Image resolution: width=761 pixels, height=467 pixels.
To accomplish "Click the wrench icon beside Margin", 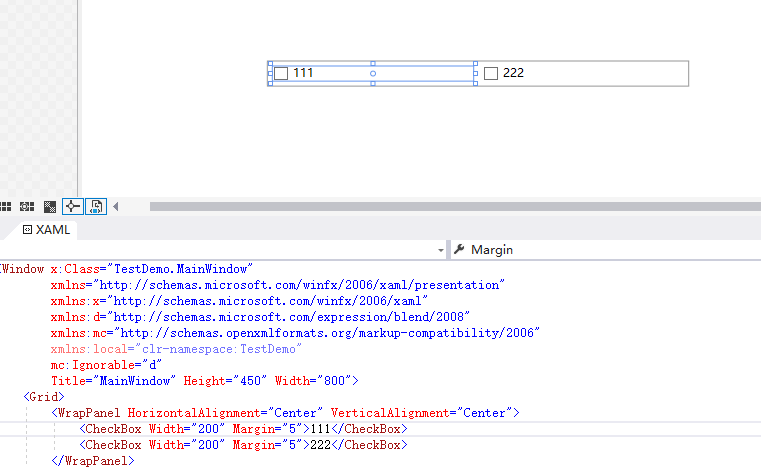I will click(459, 250).
